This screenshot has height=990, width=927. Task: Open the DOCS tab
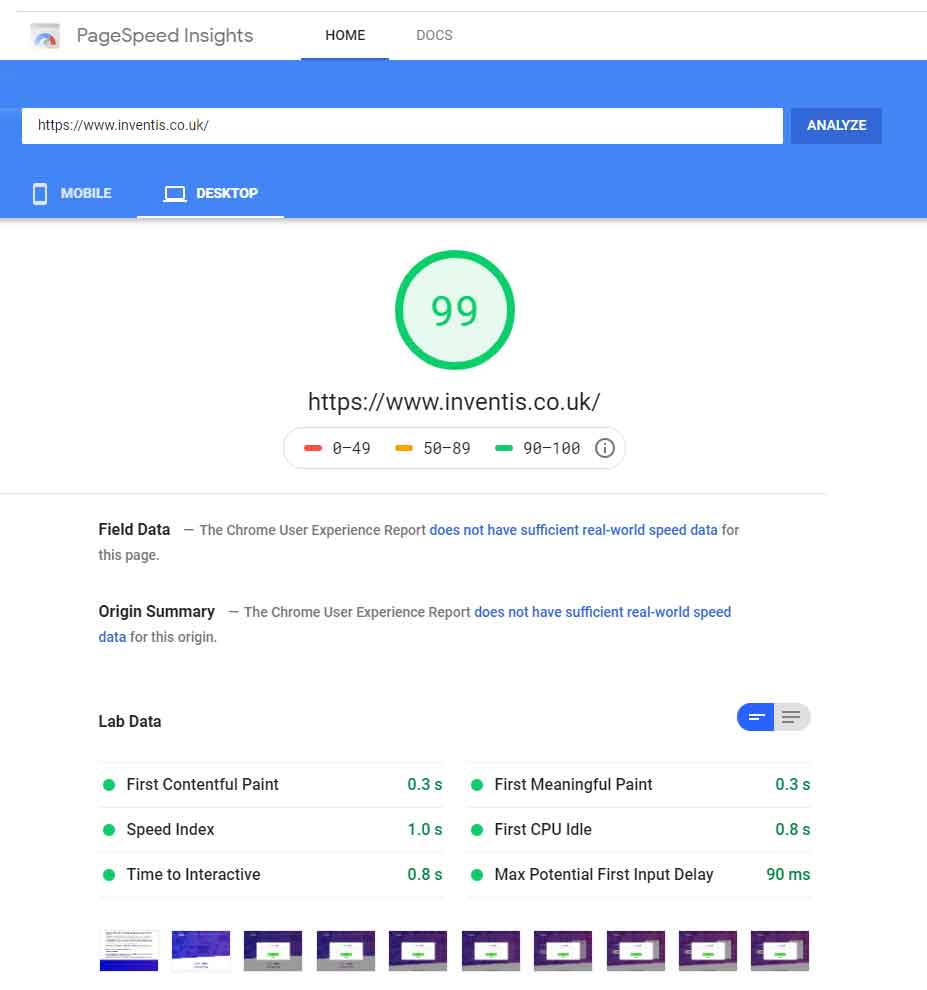(434, 35)
